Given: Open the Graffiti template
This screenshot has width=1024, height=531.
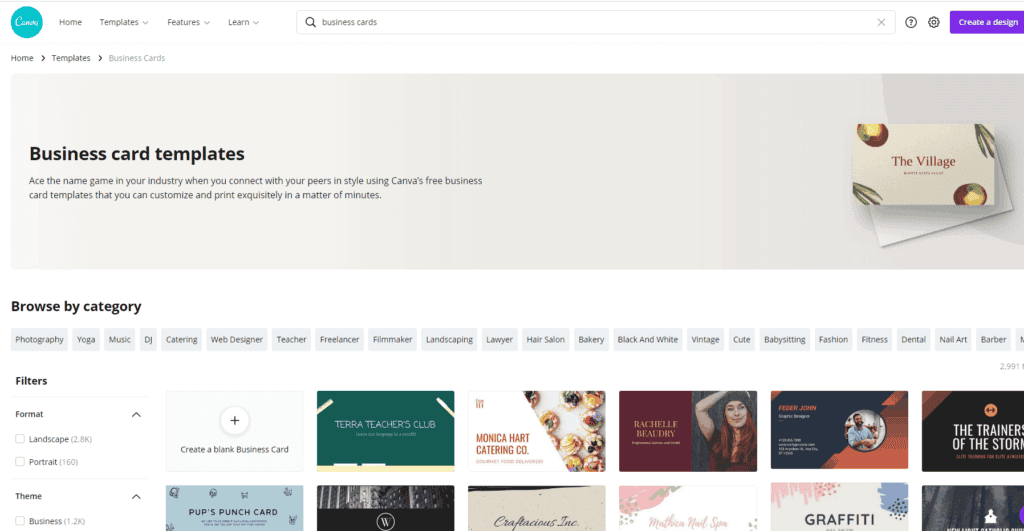Looking at the screenshot, I should pyautogui.click(x=839, y=507).
